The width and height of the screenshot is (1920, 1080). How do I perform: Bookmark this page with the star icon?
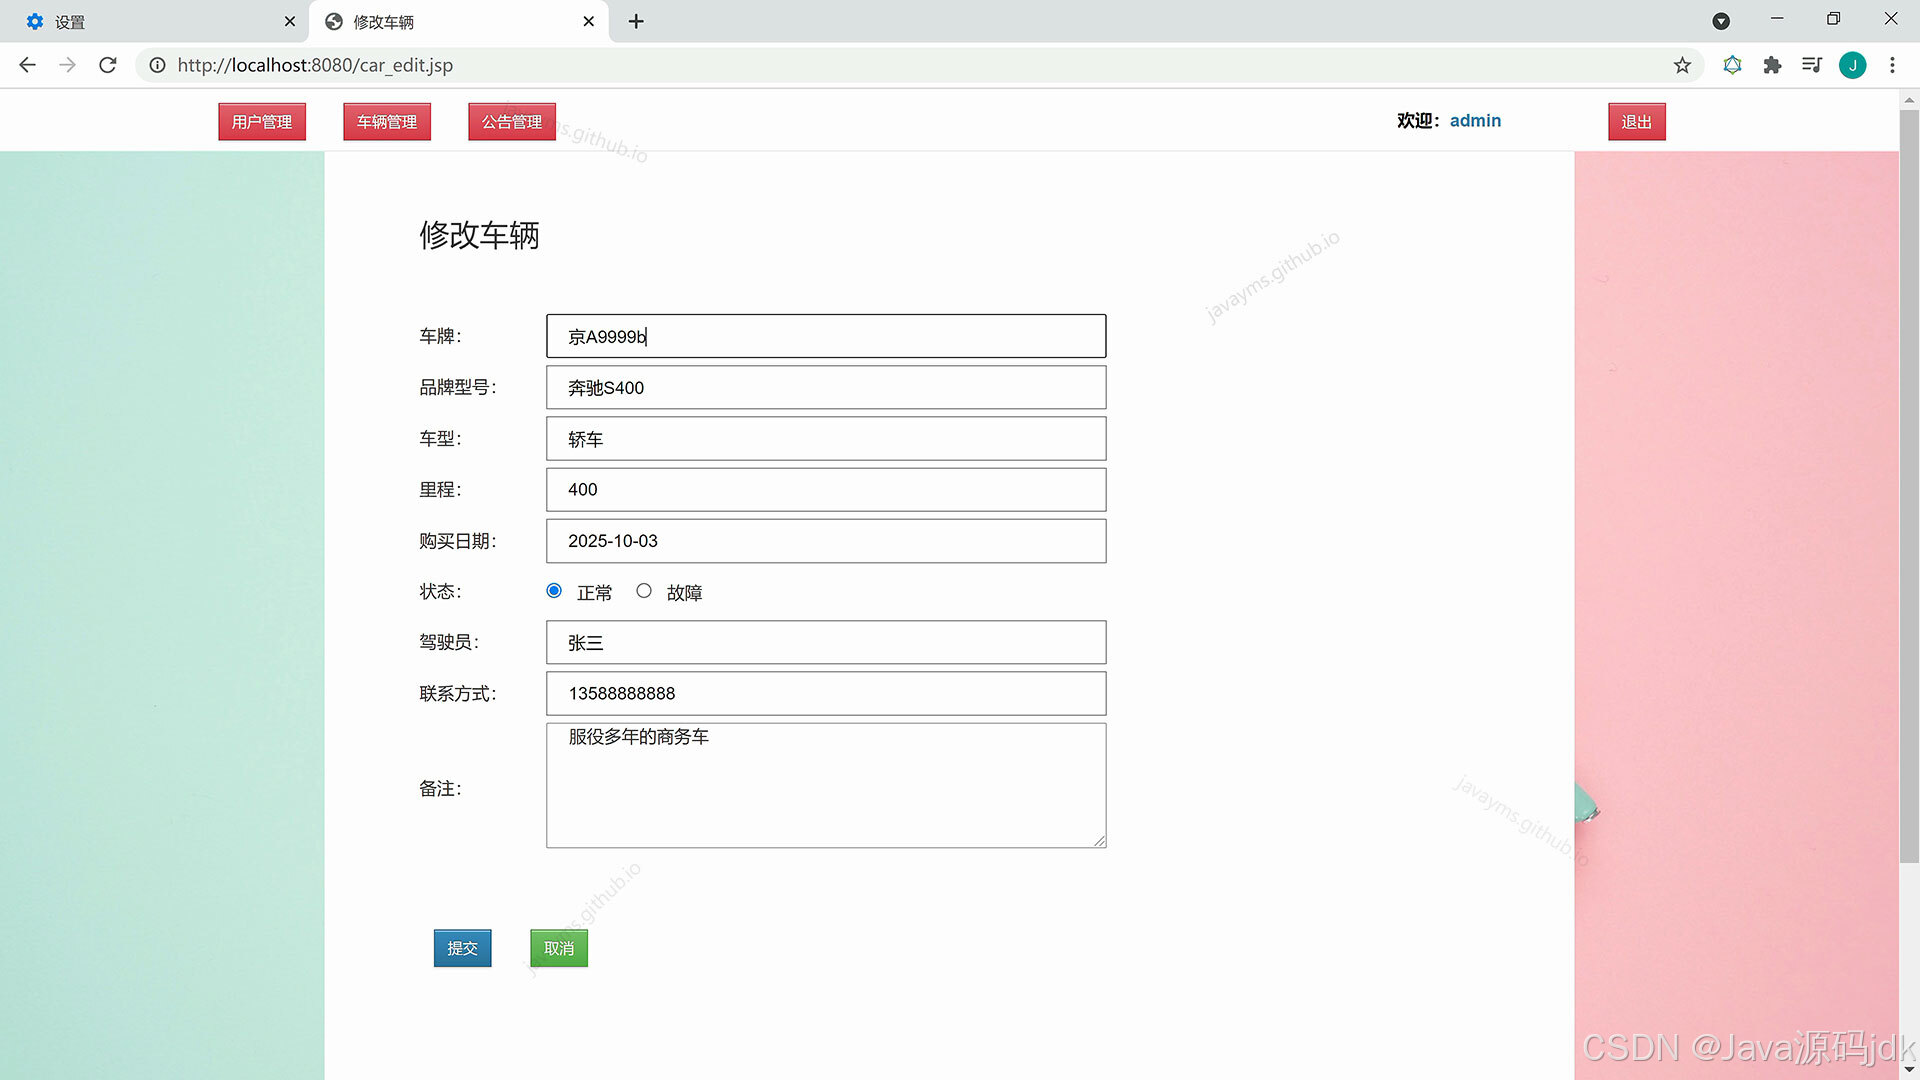pos(1682,65)
